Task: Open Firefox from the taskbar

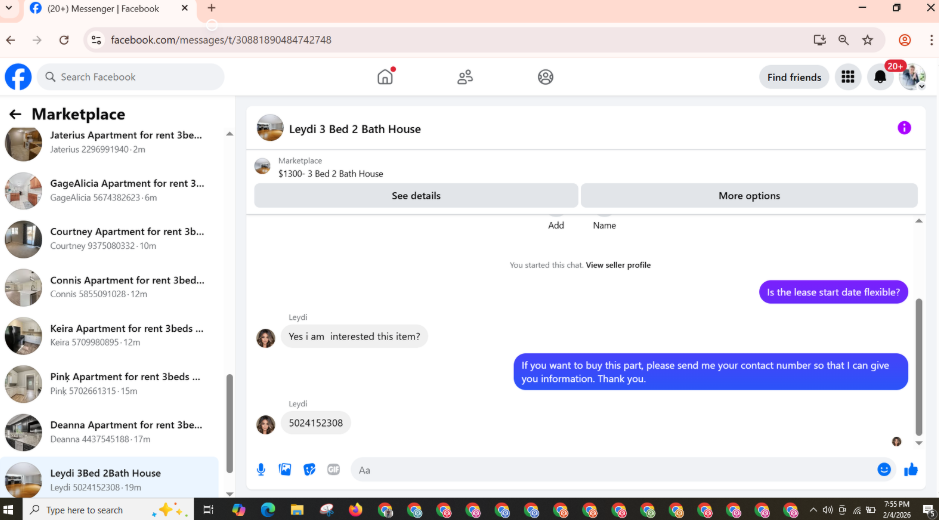Action: tap(356, 510)
